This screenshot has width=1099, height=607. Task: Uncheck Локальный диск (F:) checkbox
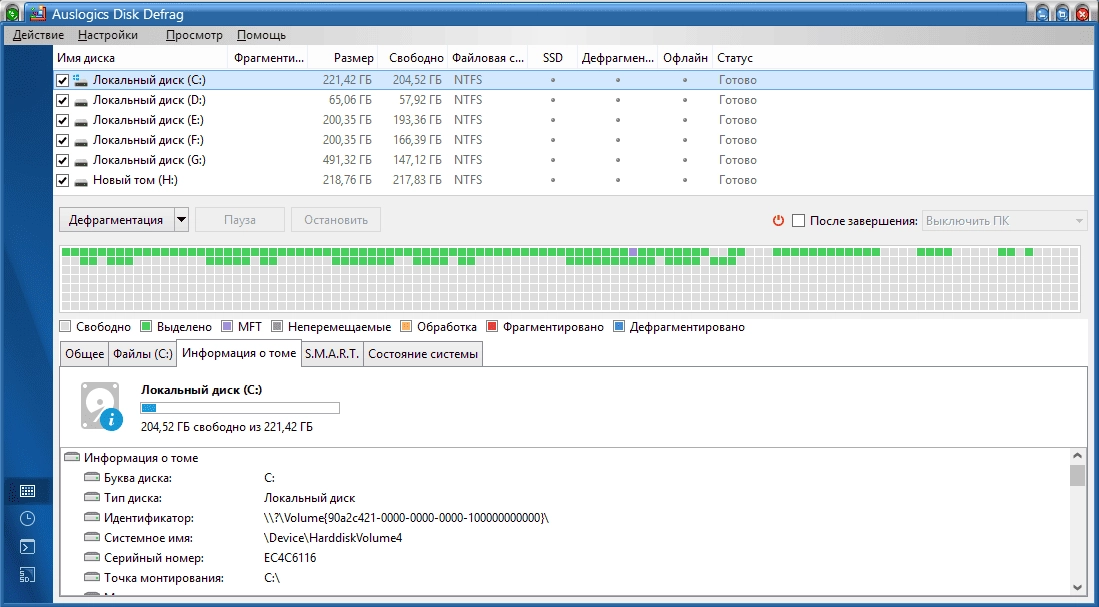pyautogui.click(x=62, y=140)
